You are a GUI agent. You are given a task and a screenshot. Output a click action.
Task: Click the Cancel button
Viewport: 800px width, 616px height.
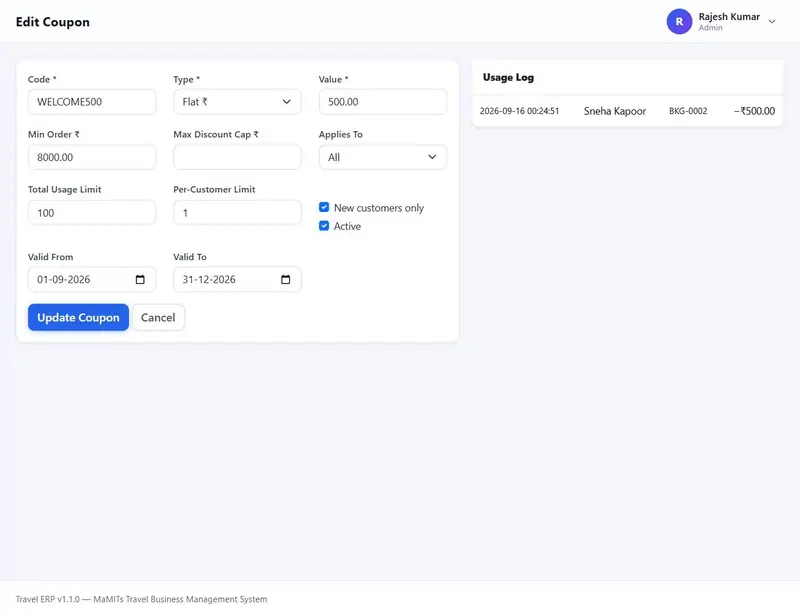158,317
